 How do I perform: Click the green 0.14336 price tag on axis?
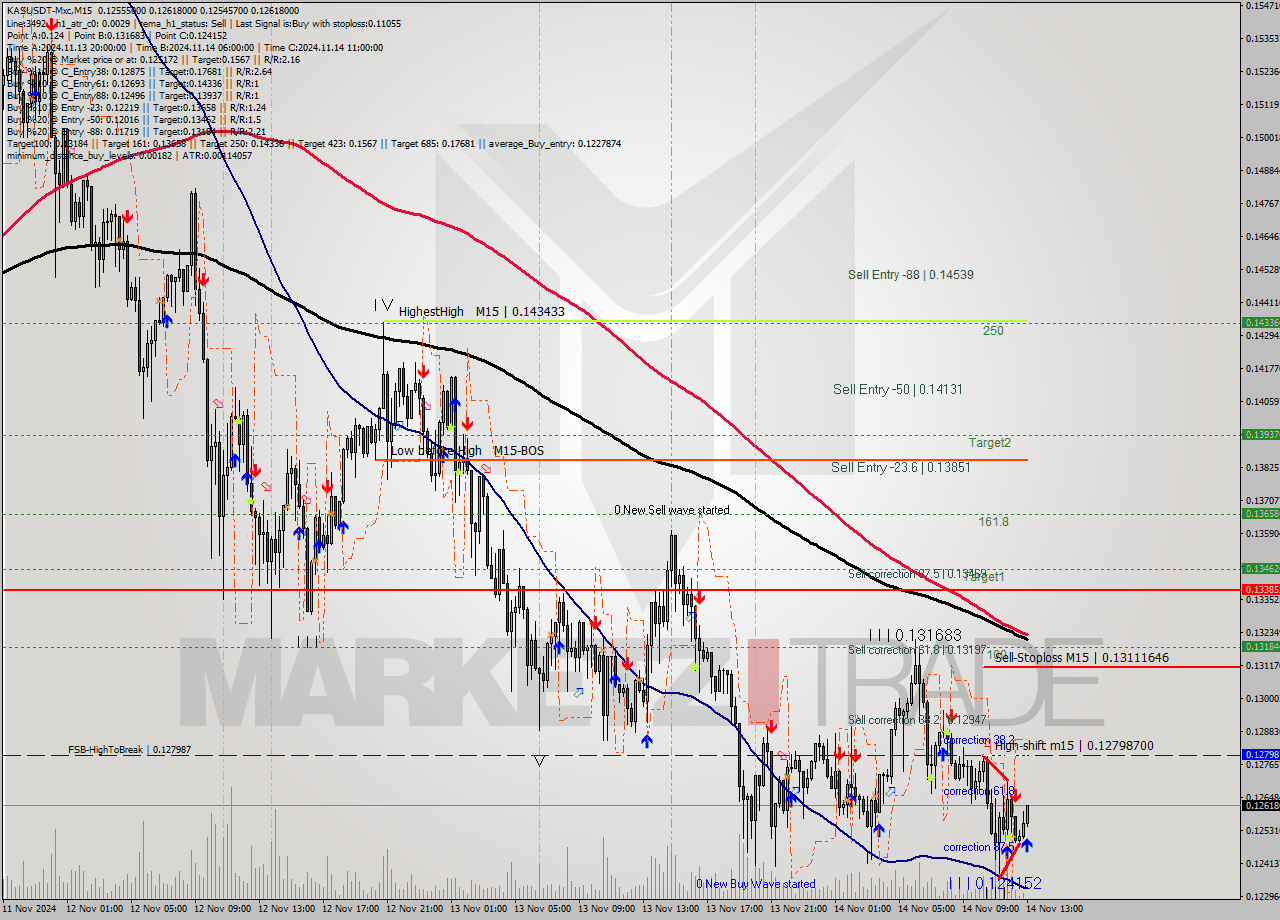1260,322
